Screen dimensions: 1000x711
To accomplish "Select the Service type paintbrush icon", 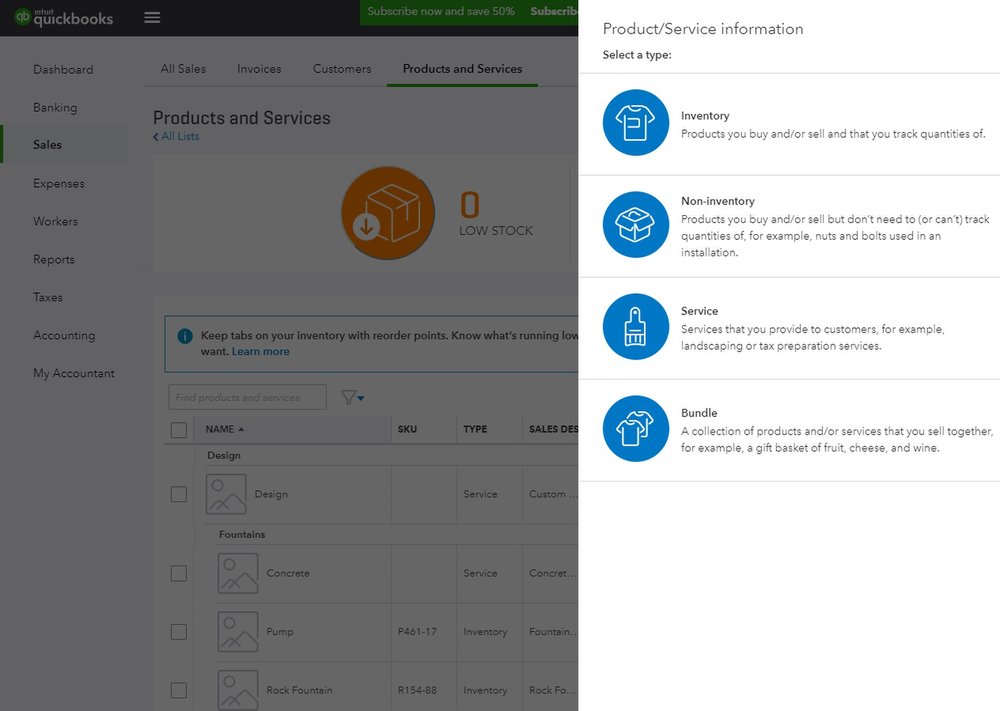I will [635, 325].
